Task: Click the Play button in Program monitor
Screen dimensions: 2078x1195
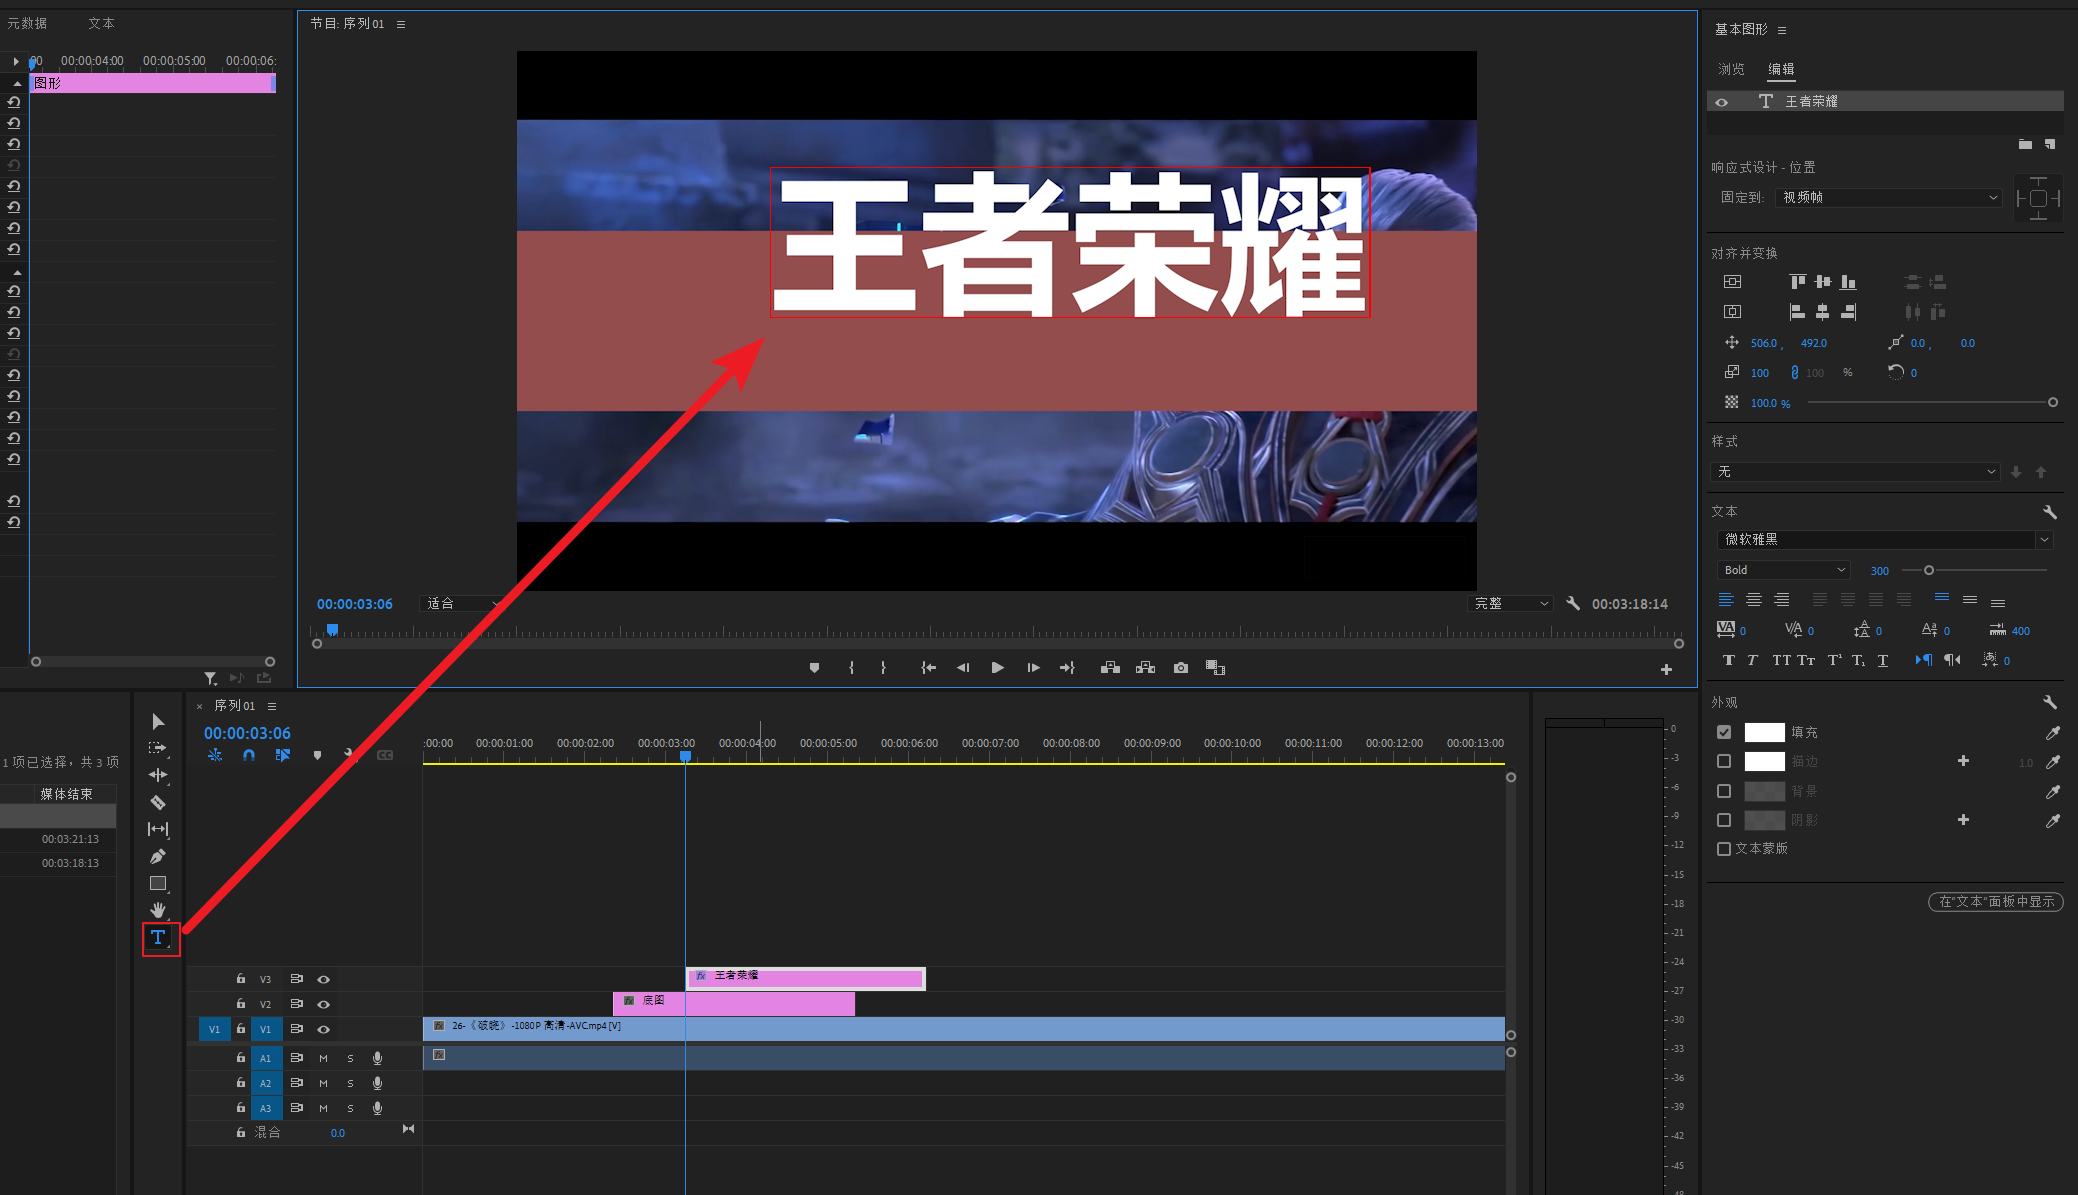Action: pyautogui.click(x=997, y=668)
